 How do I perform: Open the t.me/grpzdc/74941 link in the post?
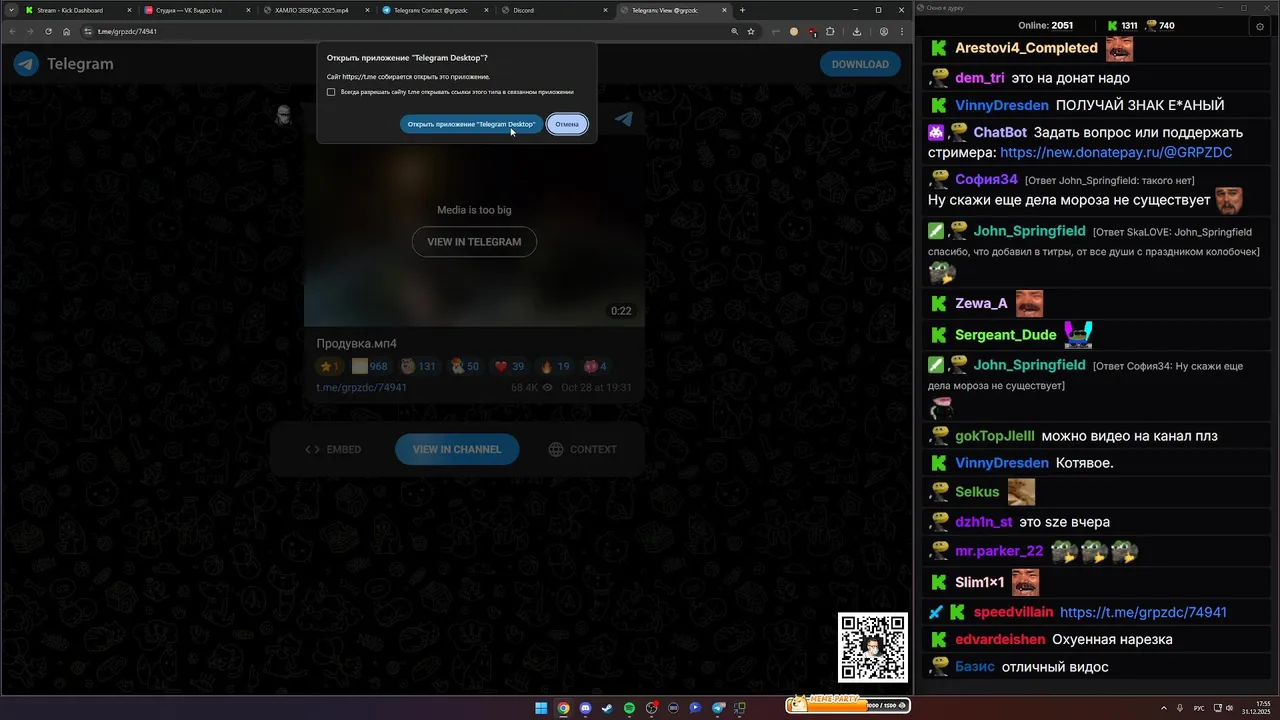[x=362, y=387]
